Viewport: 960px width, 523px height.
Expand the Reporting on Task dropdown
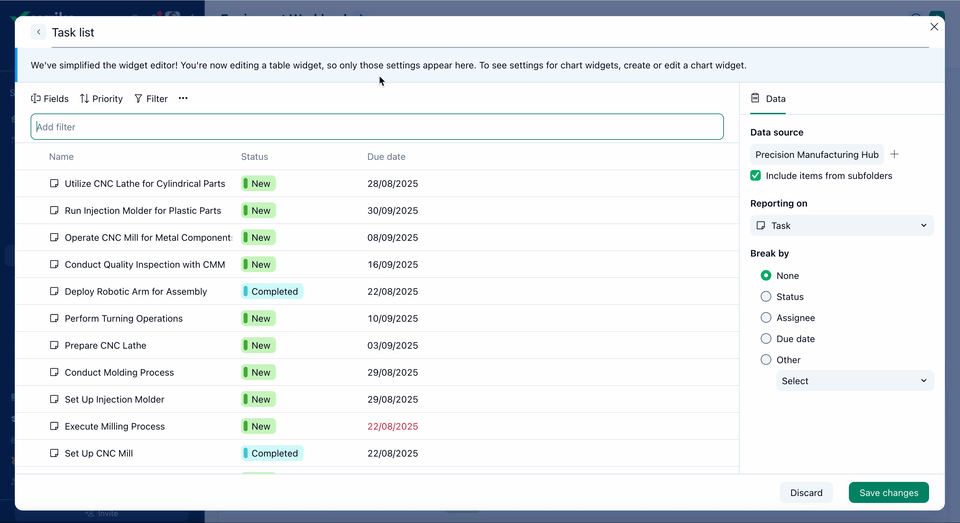pos(842,226)
